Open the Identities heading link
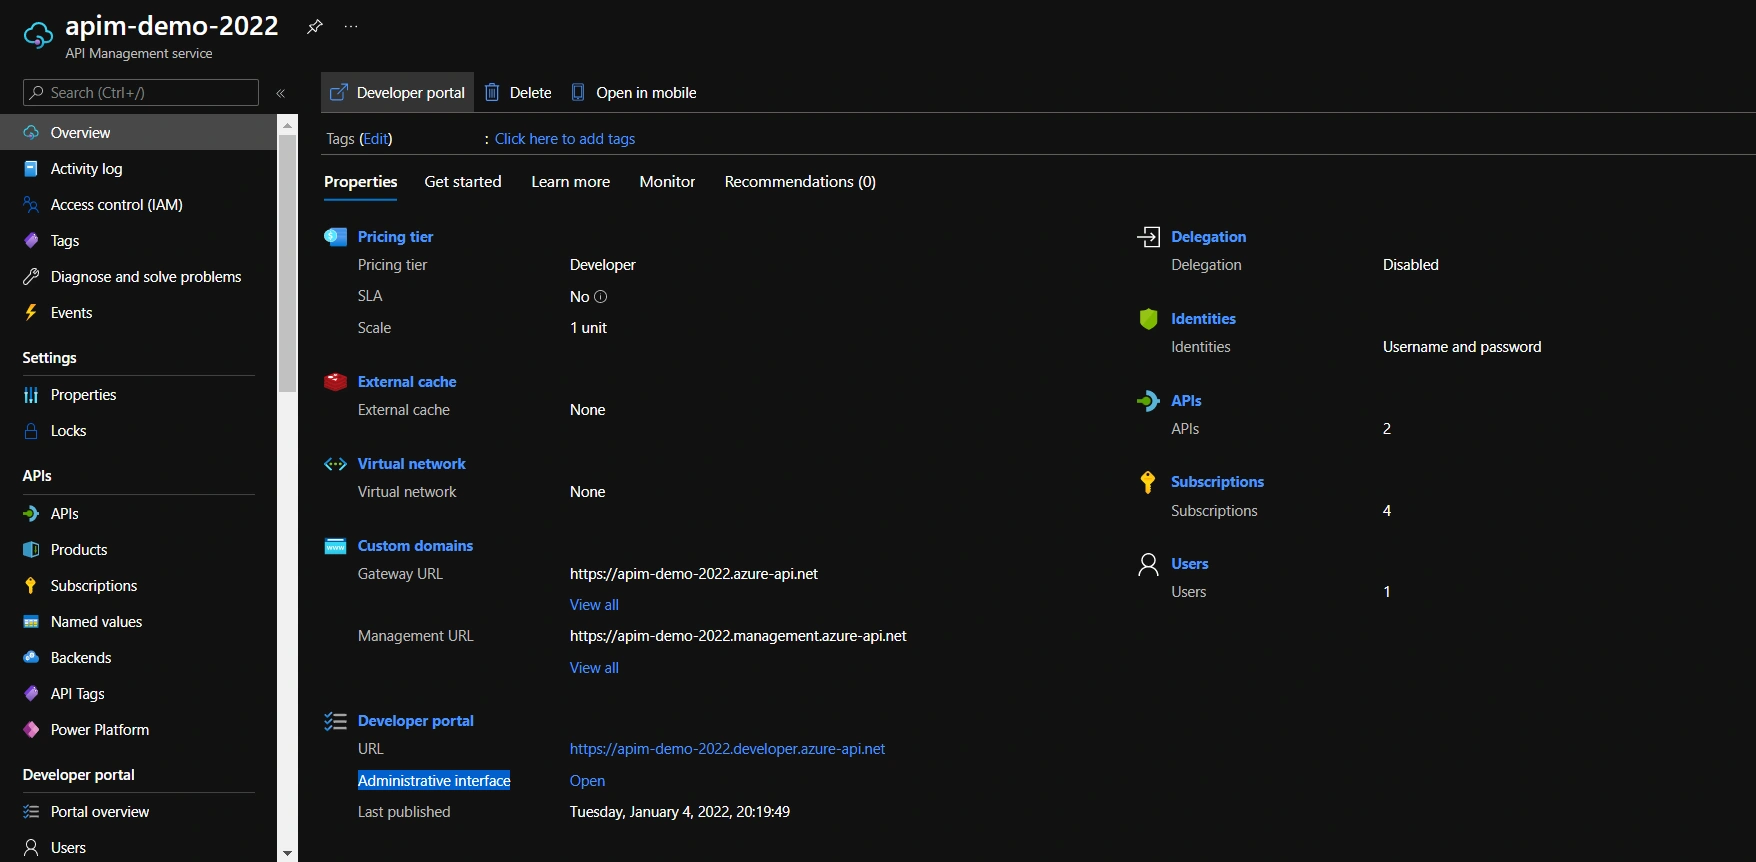 pyautogui.click(x=1203, y=319)
